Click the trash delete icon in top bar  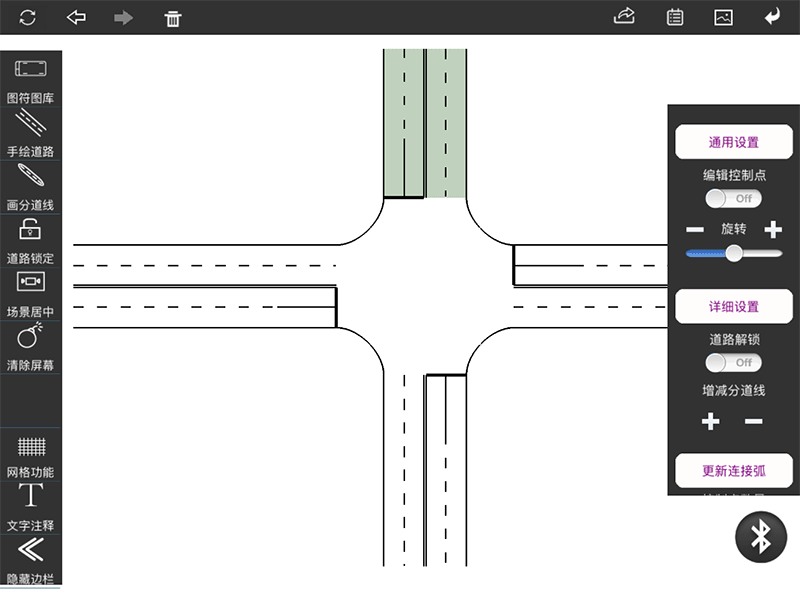click(173, 18)
